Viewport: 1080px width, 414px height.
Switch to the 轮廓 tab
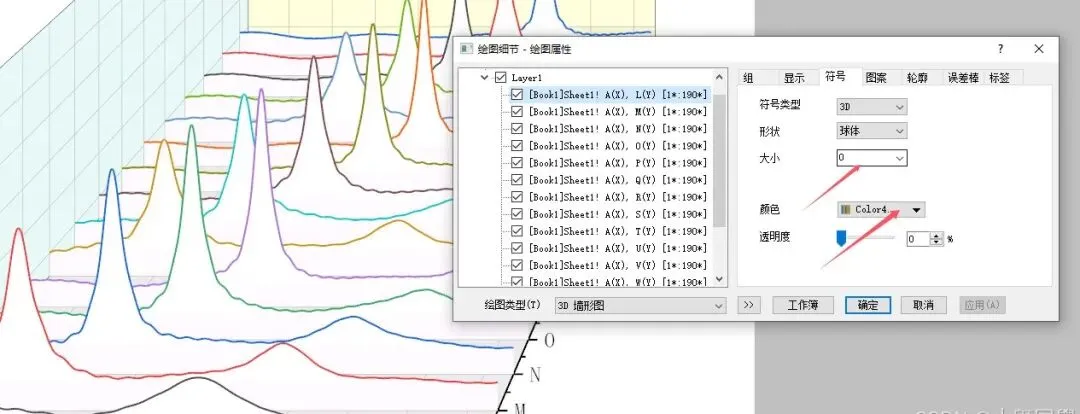[917, 78]
